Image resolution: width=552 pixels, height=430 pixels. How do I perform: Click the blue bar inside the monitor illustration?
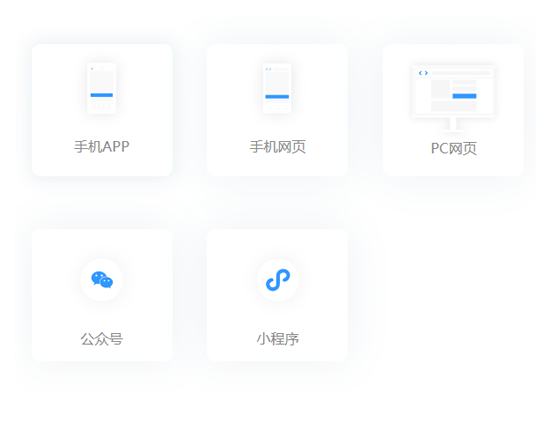coord(464,96)
